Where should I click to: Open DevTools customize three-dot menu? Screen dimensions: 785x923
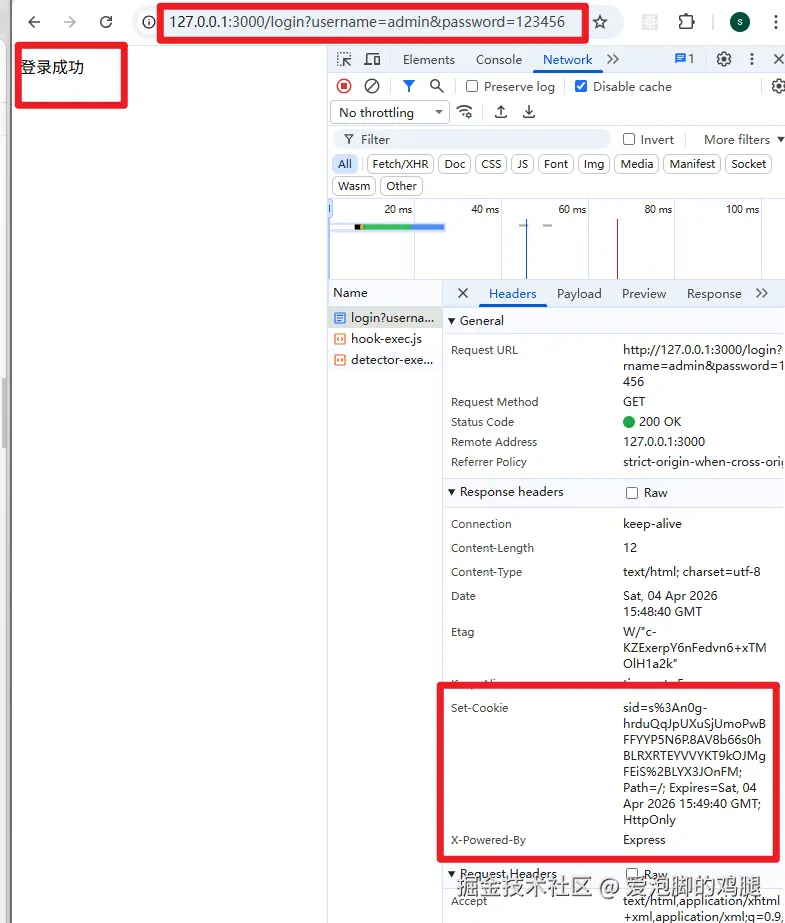coord(751,59)
